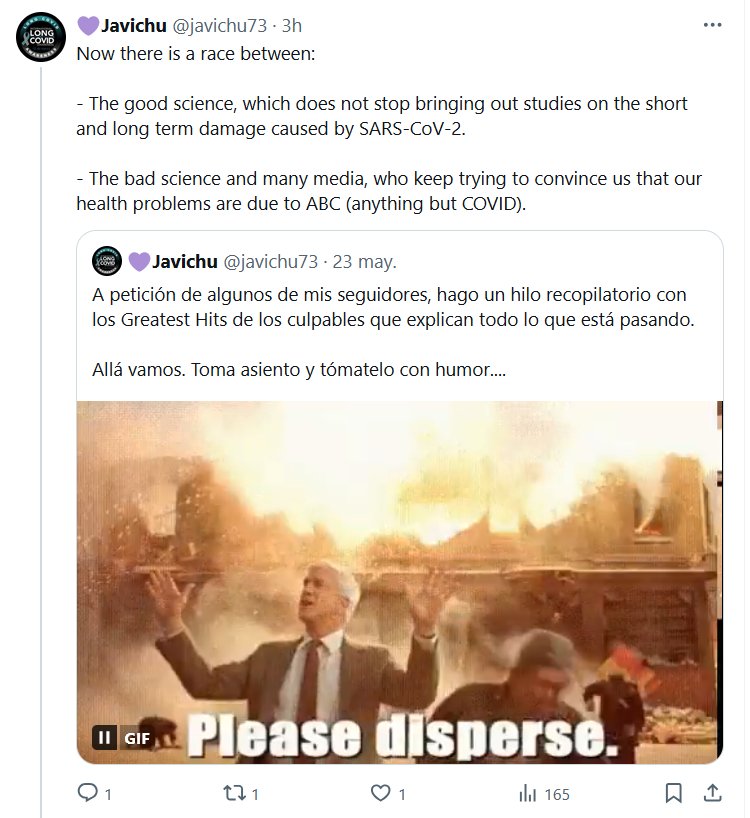Pause the GIF playback

[x=104, y=737]
